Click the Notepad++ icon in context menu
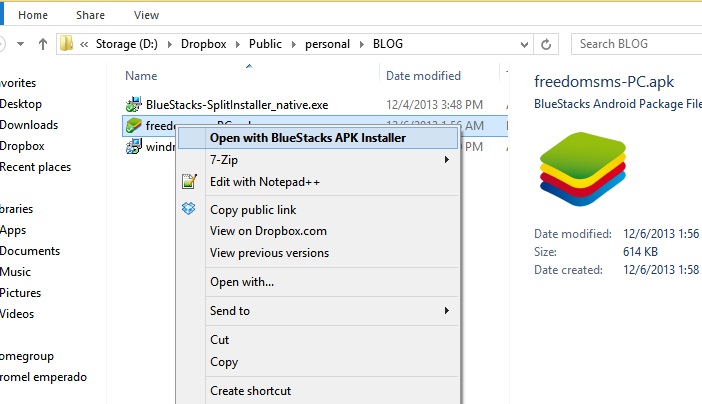The height and width of the screenshot is (404, 702). click(x=189, y=182)
